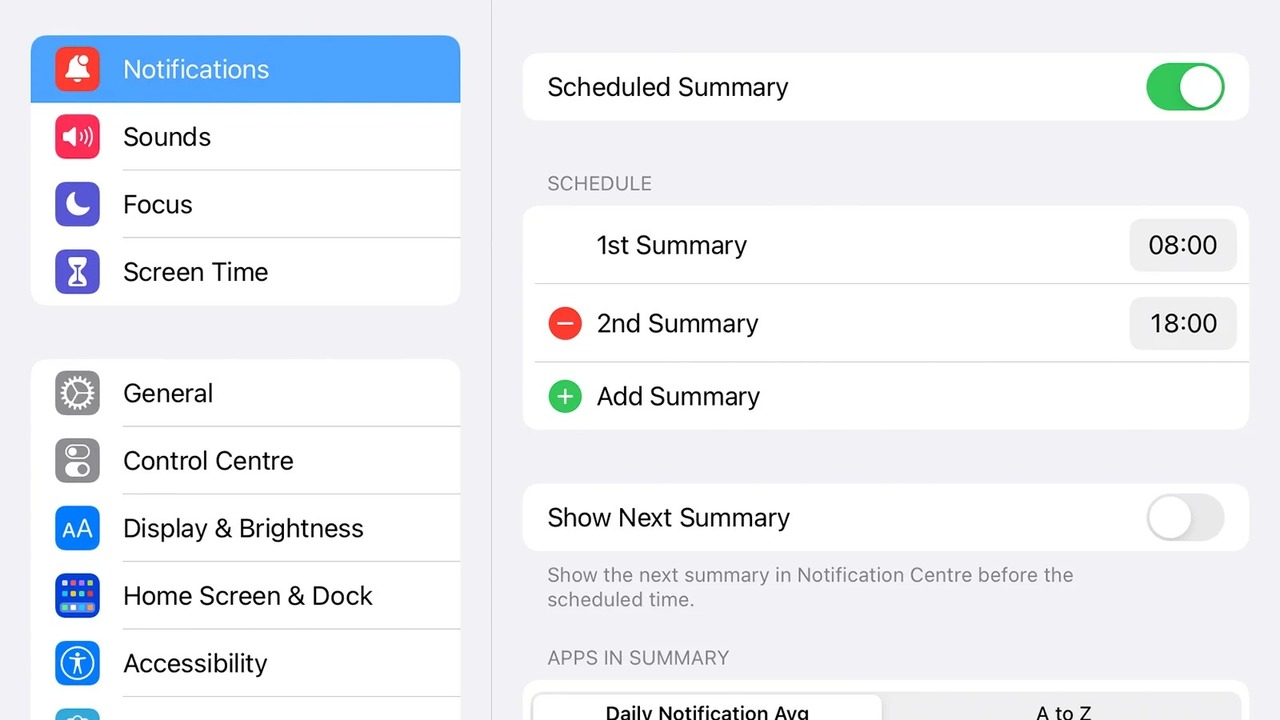Tap the Accessibility figure icon
1280x720 pixels.
pos(77,663)
